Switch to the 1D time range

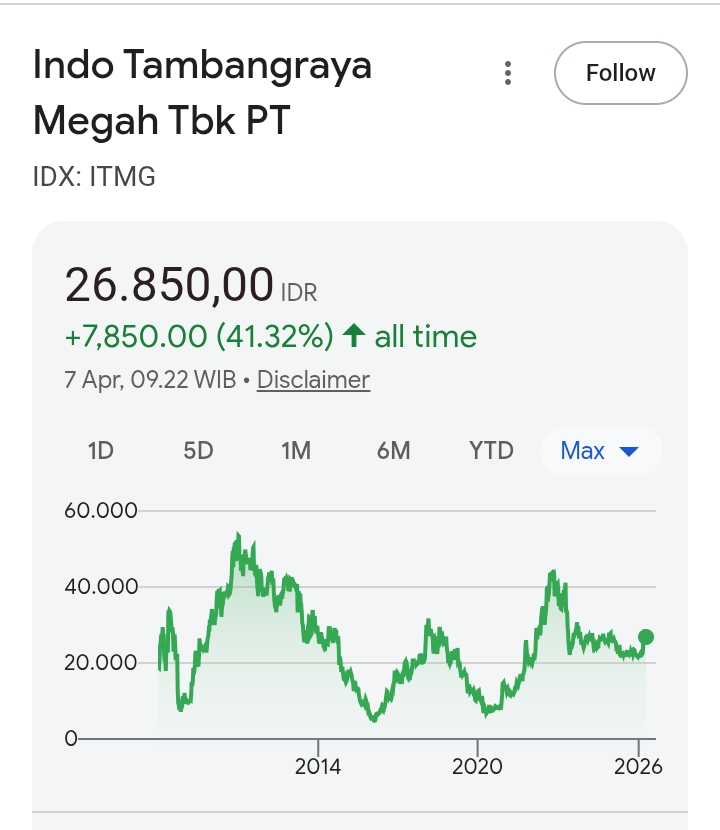101,451
